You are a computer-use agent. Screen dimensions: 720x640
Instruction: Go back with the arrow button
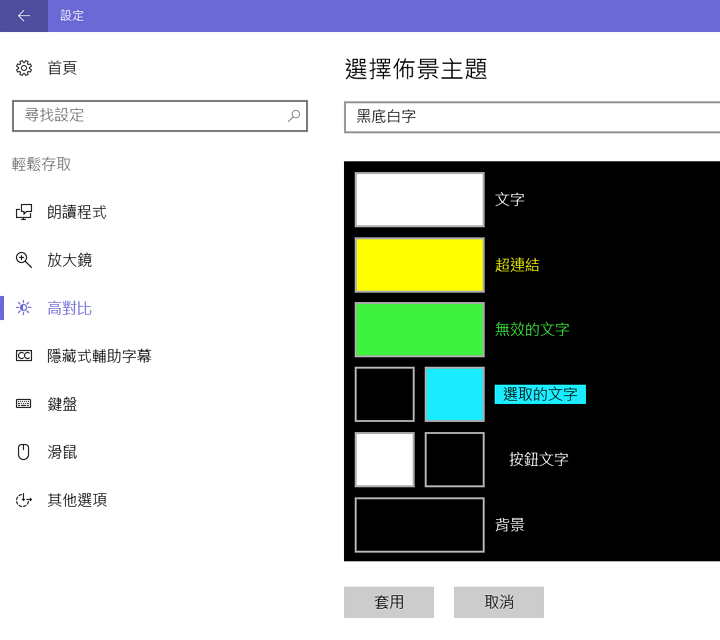[23, 16]
